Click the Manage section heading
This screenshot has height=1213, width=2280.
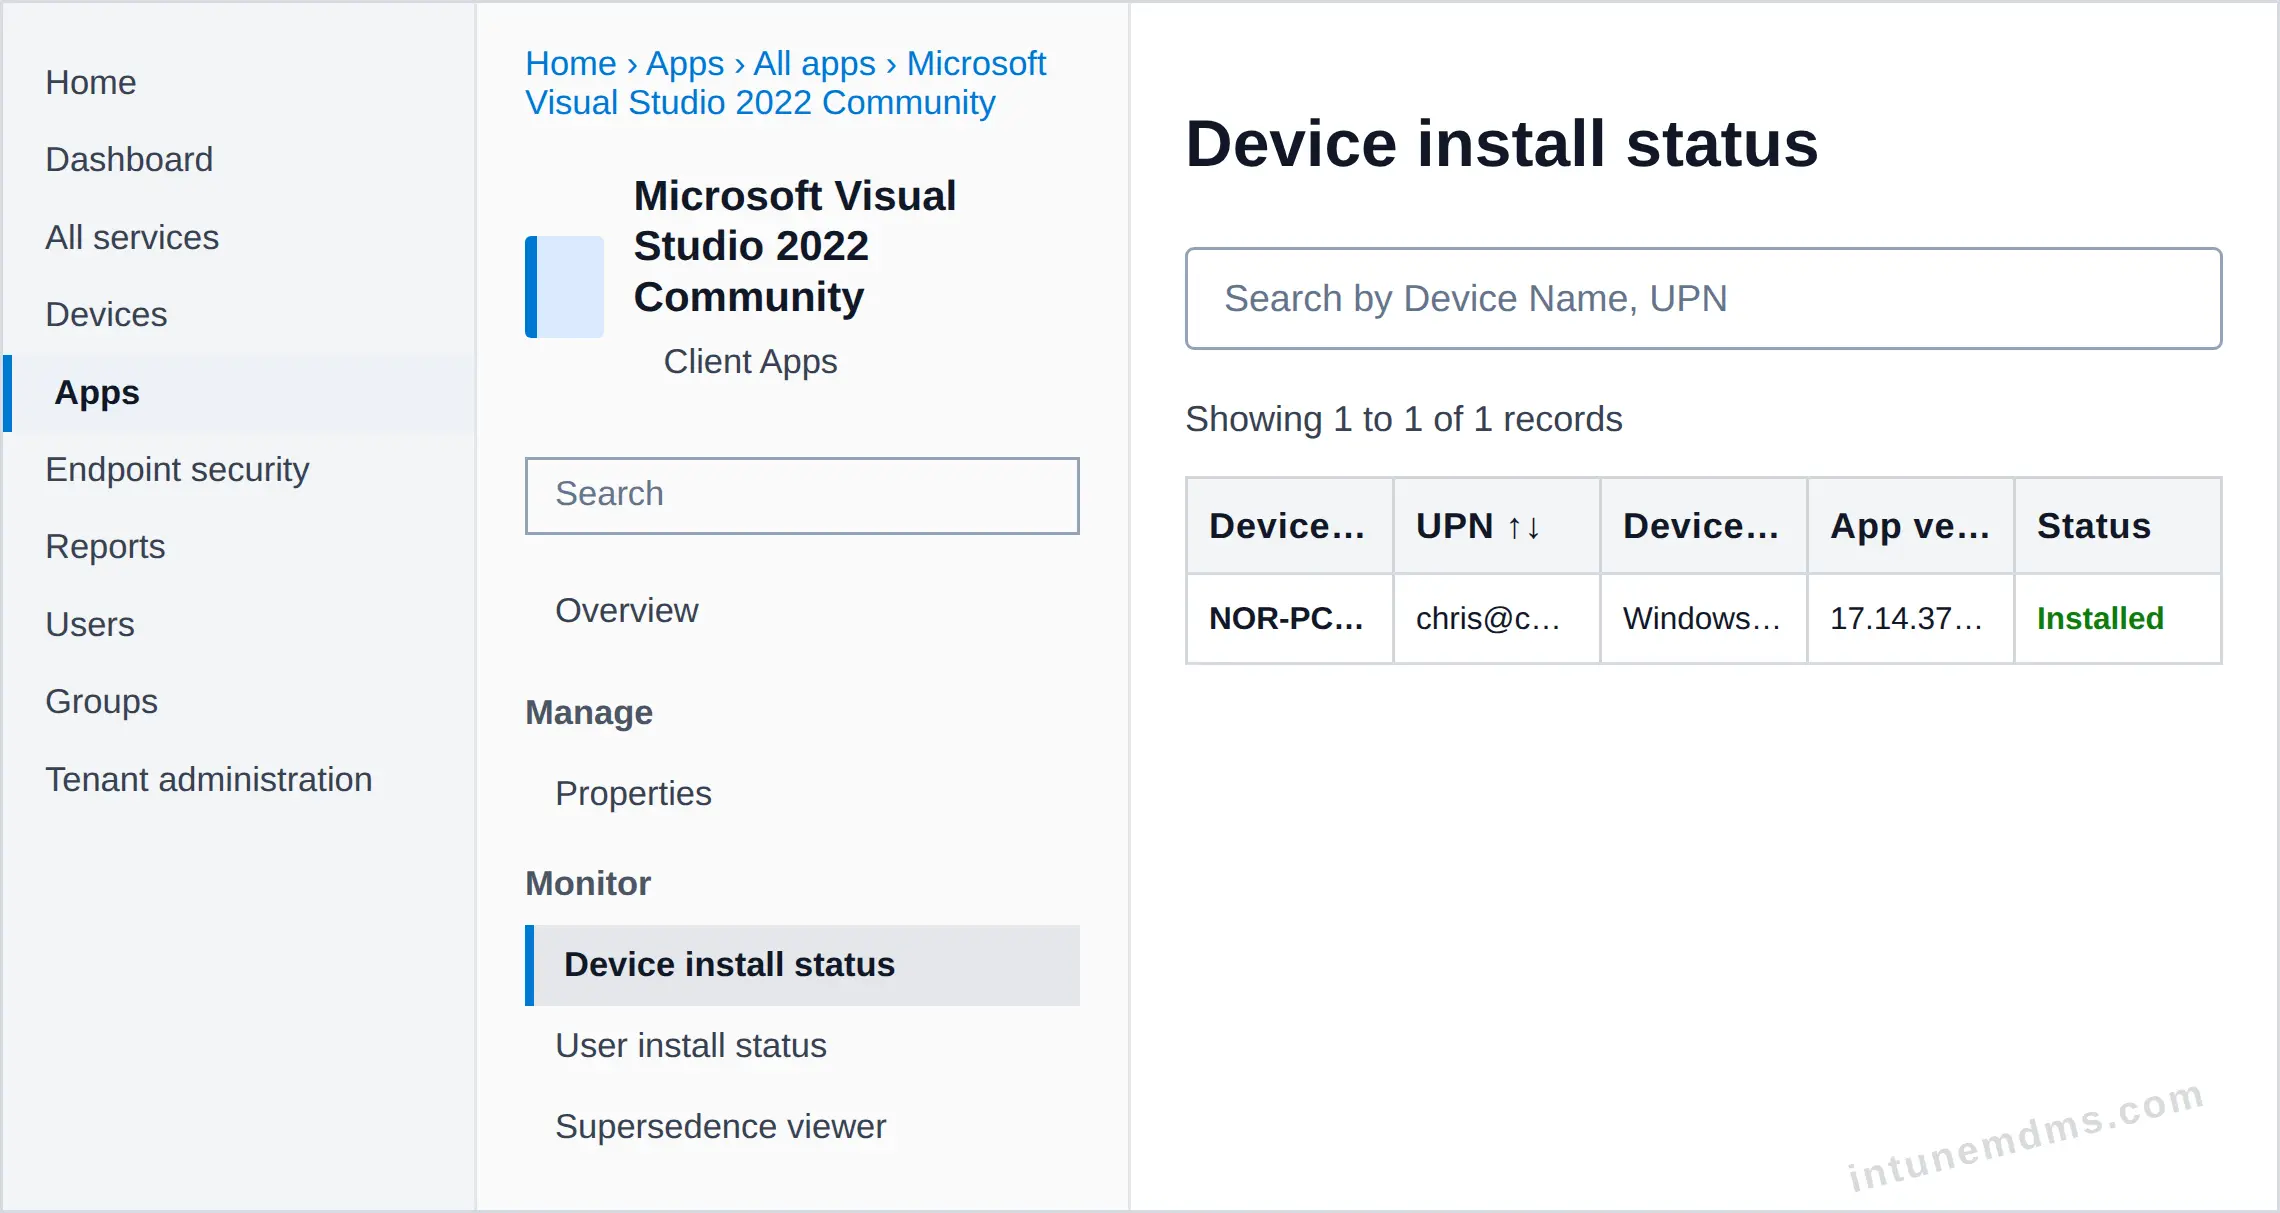coord(589,712)
